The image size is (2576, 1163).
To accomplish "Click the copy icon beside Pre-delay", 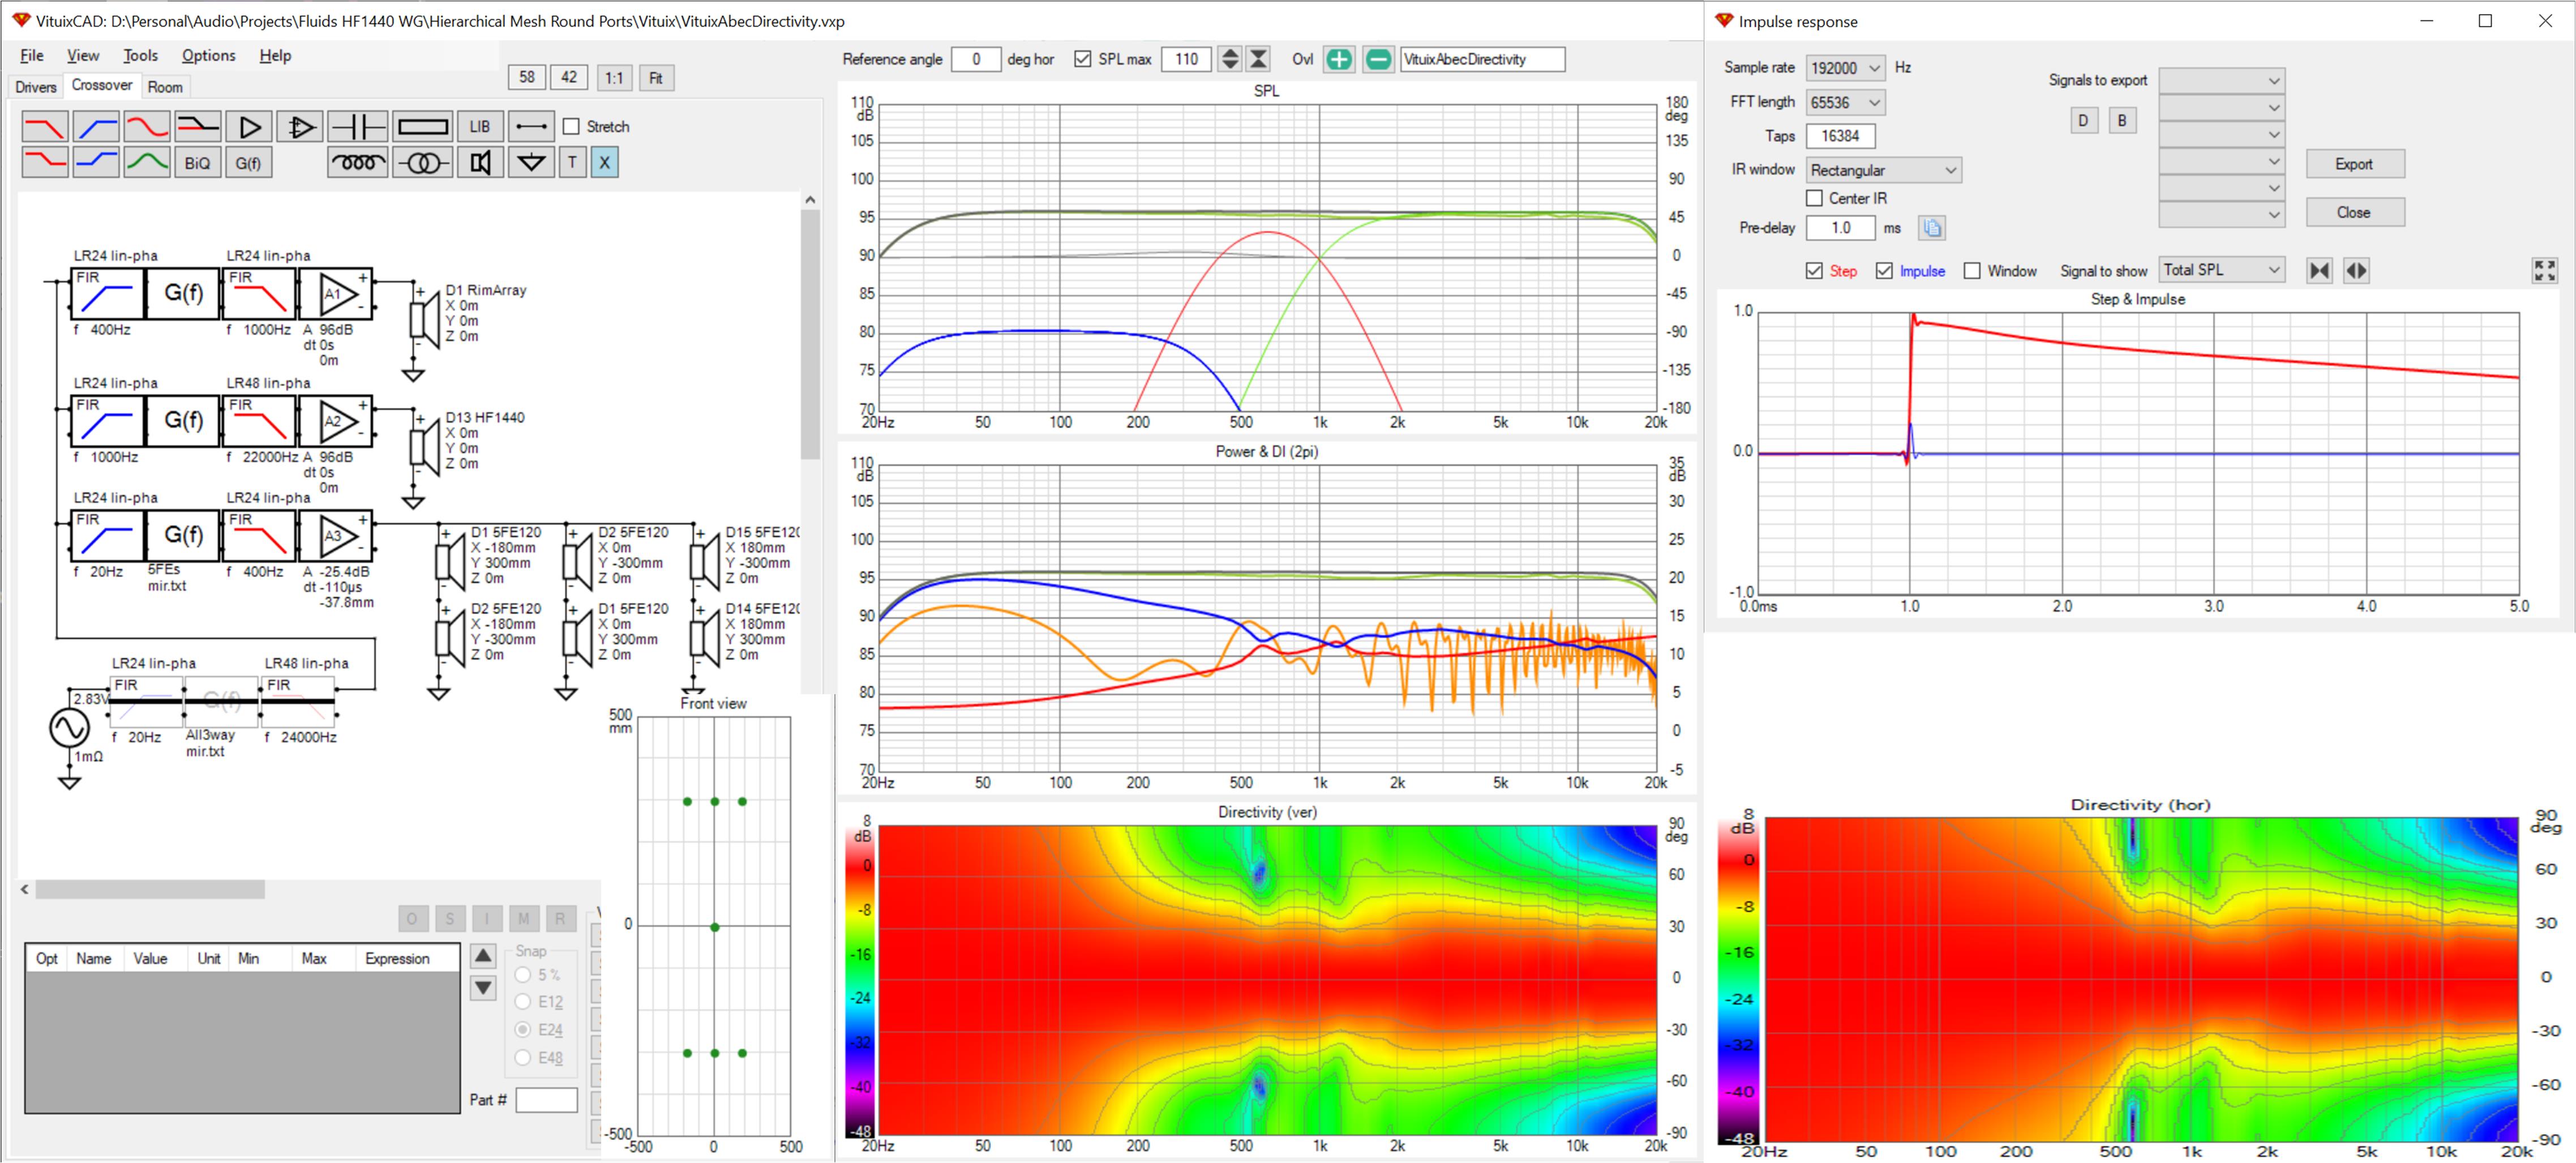I will [1932, 228].
